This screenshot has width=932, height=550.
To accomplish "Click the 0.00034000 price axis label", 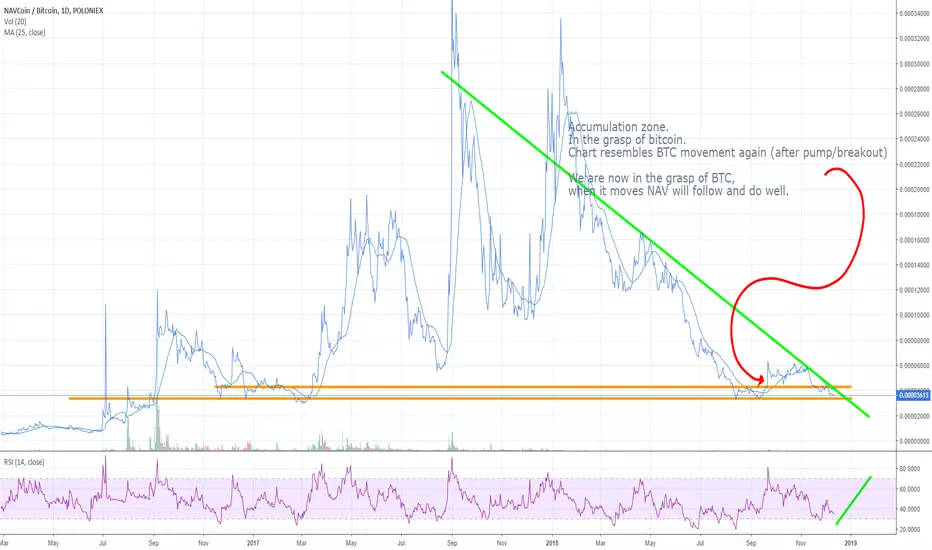I will pos(914,13).
